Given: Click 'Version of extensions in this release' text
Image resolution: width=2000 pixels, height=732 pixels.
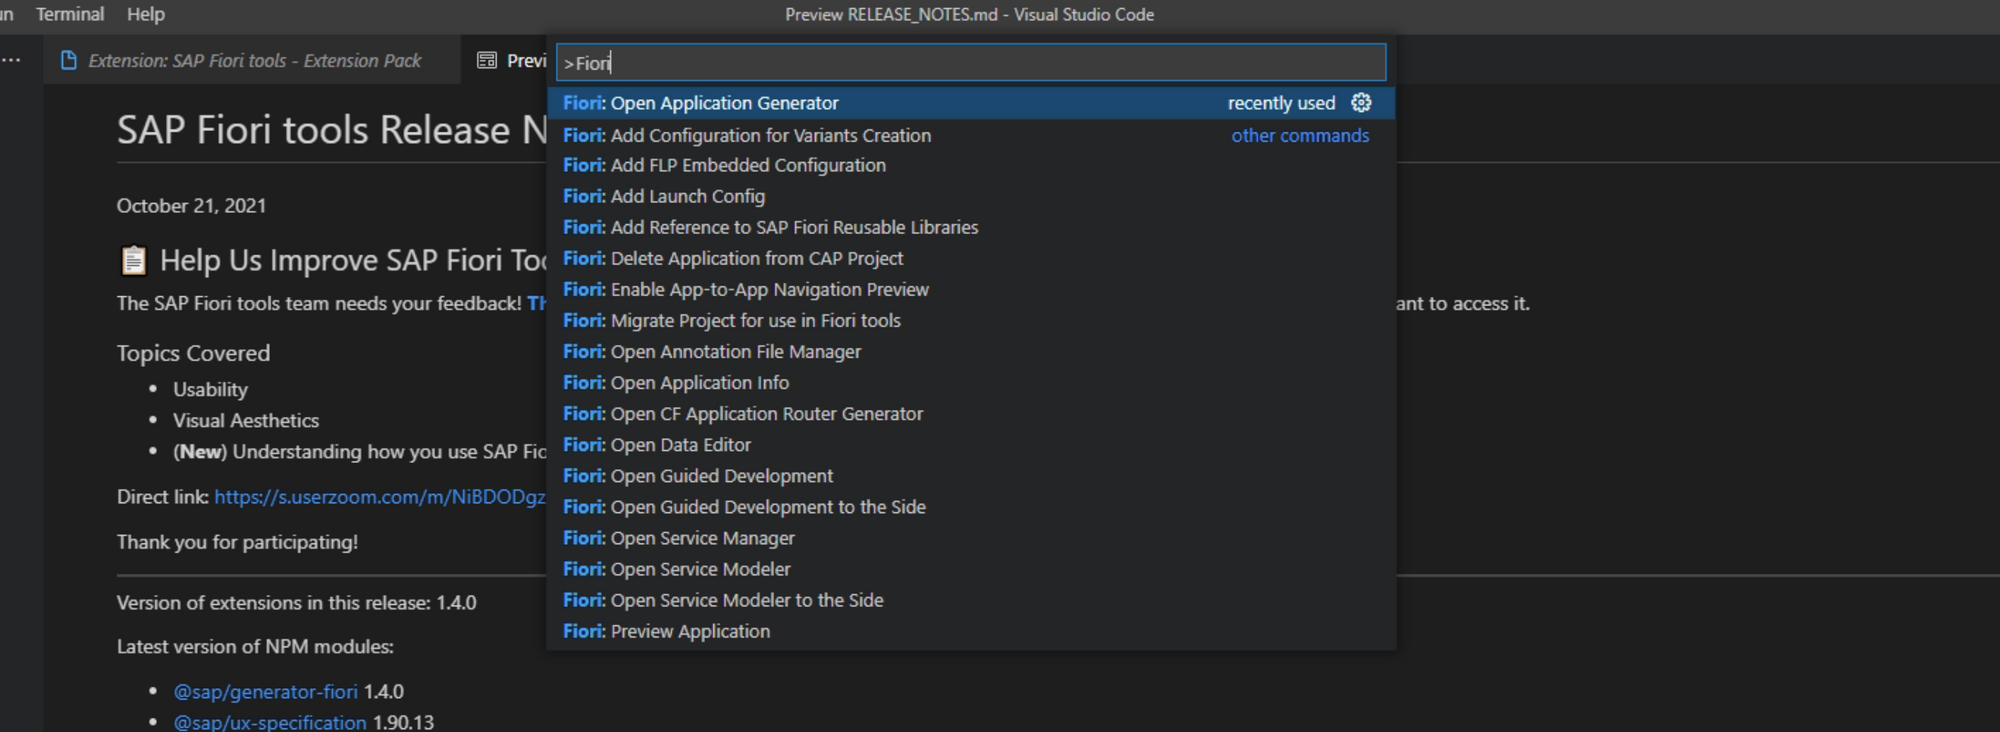Looking at the screenshot, I should [296, 603].
